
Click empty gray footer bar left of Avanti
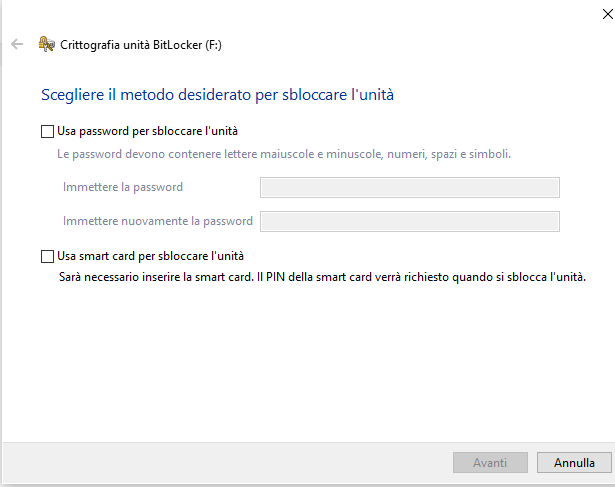tap(227, 463)
